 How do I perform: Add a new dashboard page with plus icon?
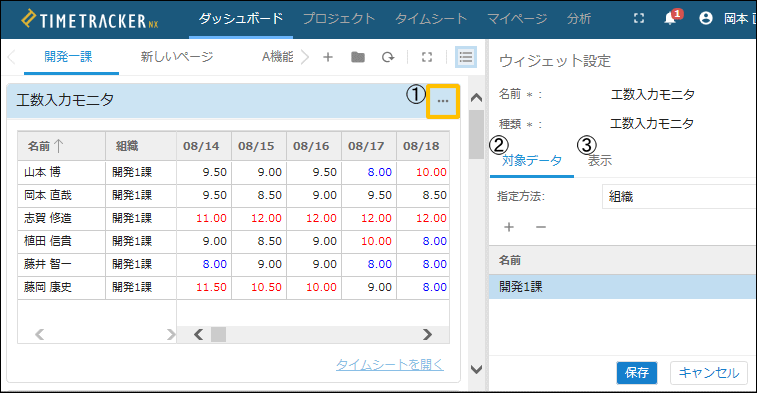pos(328,57)
